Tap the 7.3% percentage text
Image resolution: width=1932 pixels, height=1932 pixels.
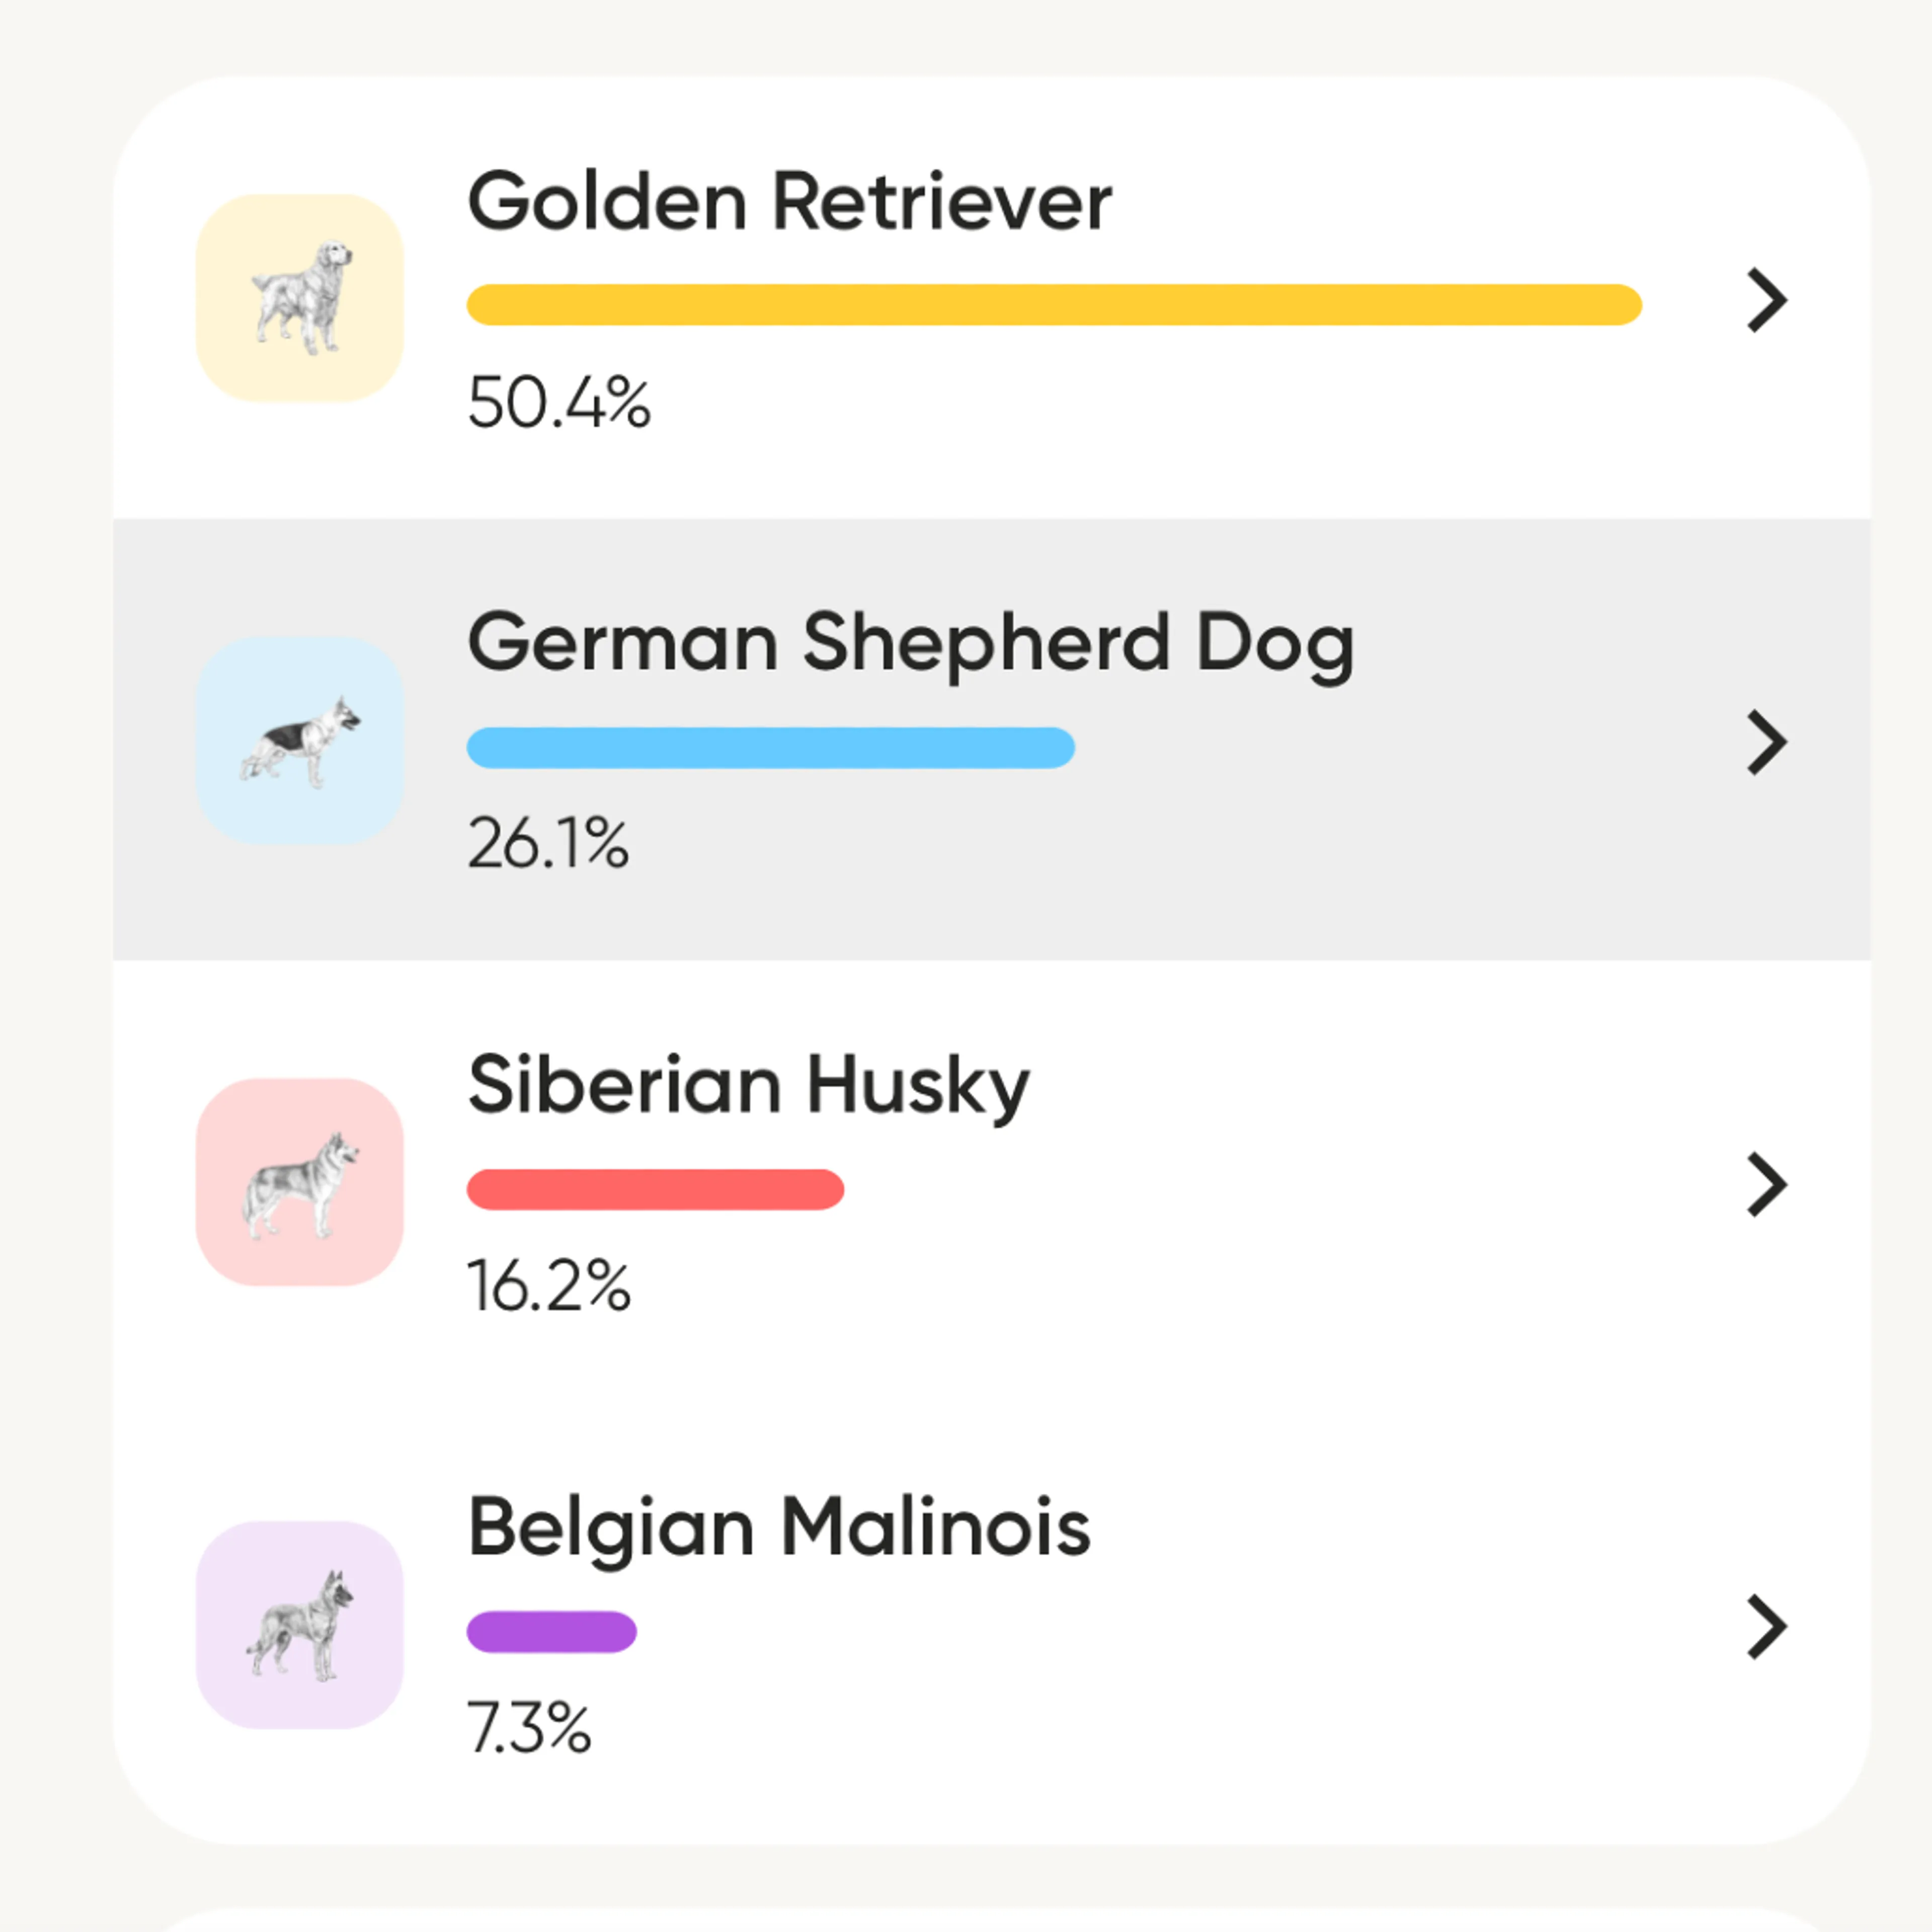click(529, 1728)
